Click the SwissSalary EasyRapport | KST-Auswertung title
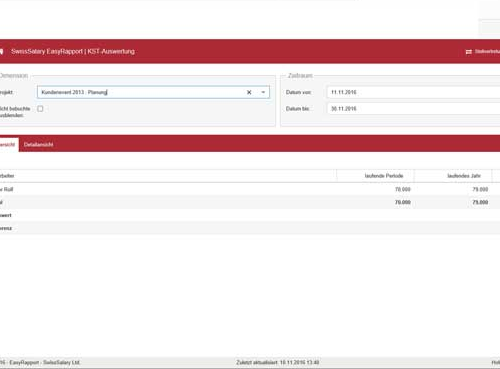This screenshot has height=369, width=500. 73,51
